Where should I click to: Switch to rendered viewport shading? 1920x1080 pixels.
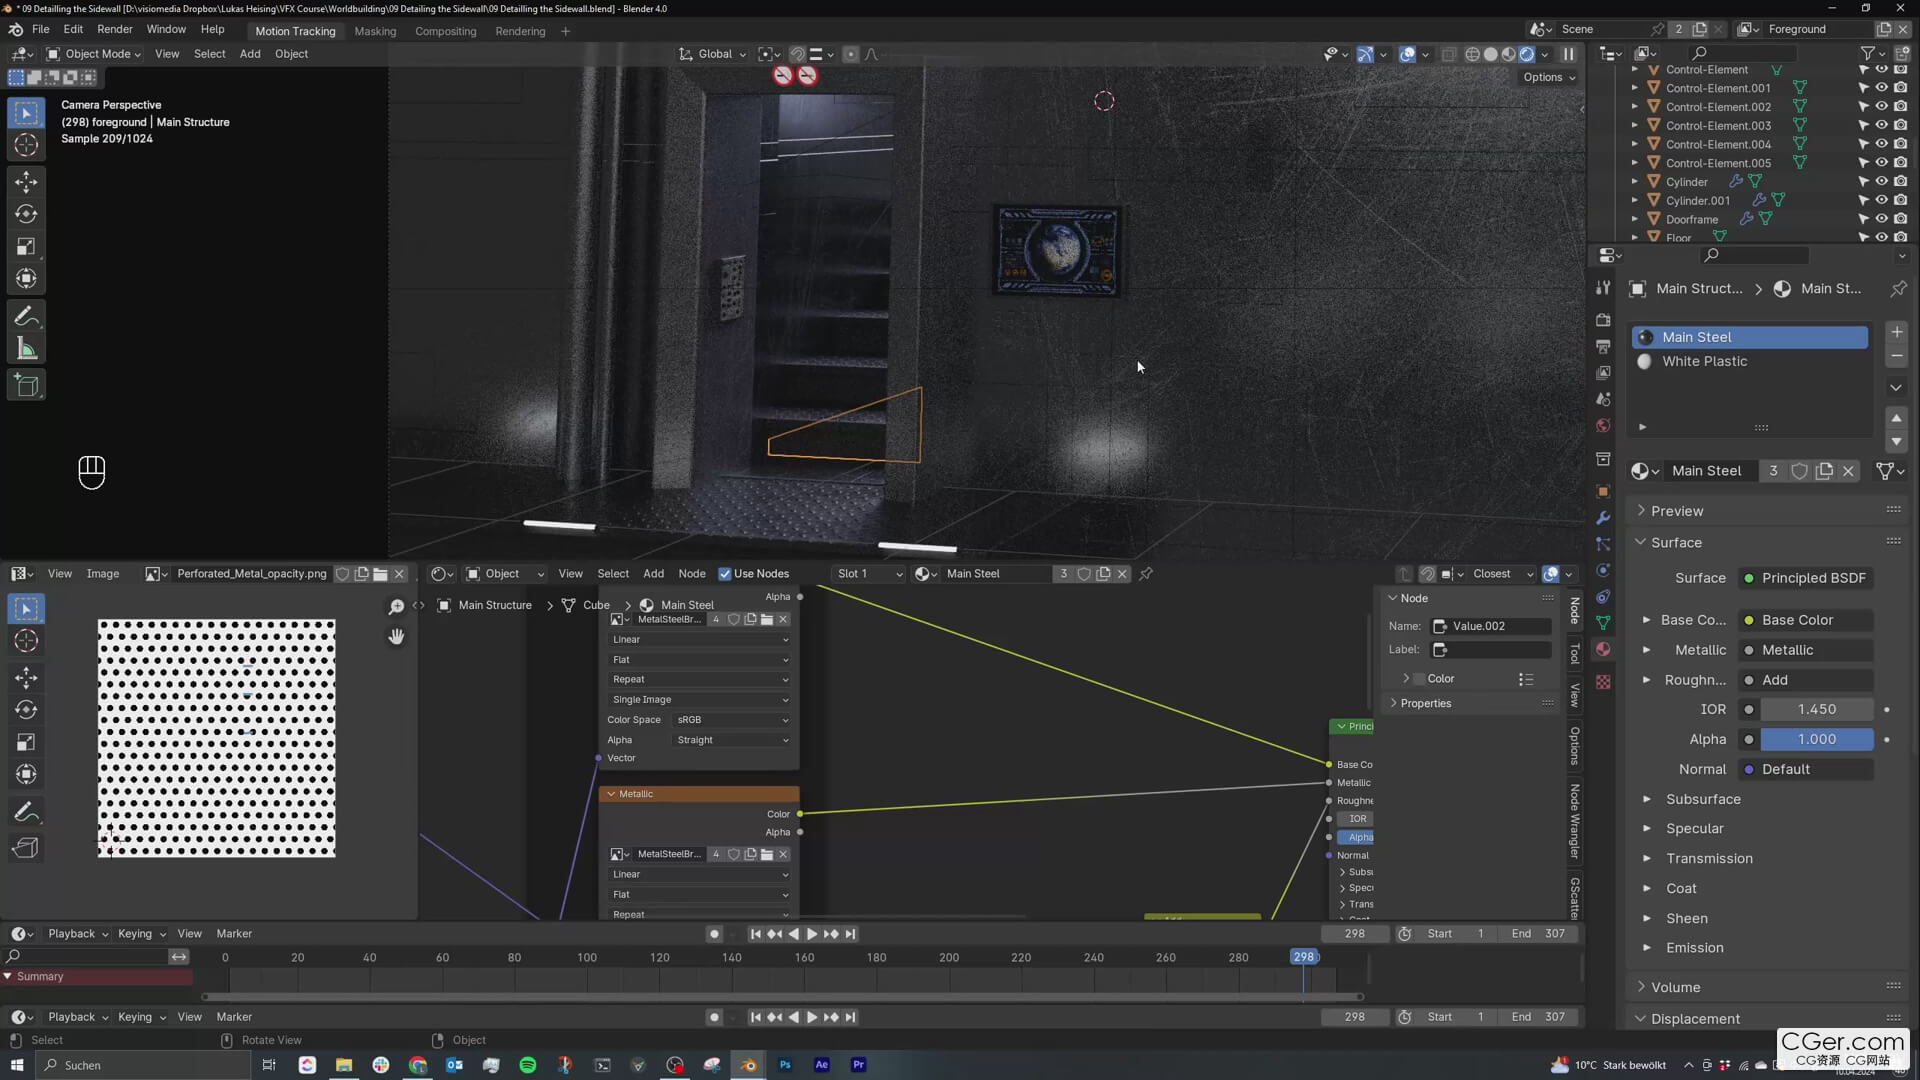[1526, 54]
